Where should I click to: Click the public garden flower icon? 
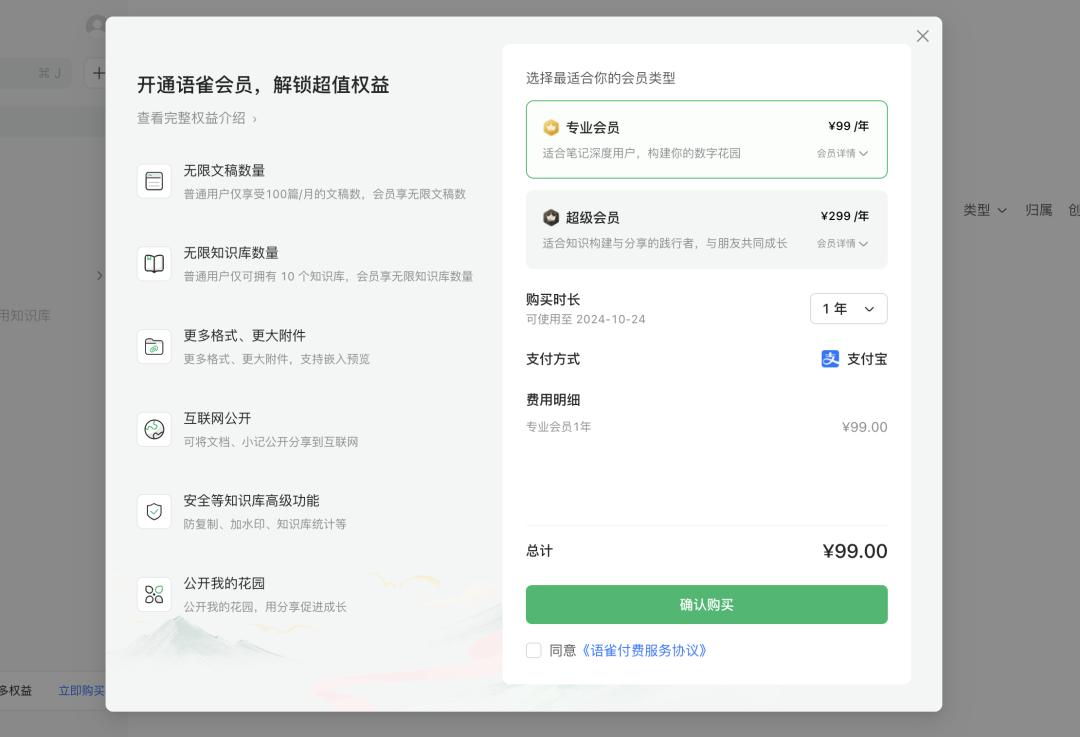pyautogui.click(x=154, y=594)
